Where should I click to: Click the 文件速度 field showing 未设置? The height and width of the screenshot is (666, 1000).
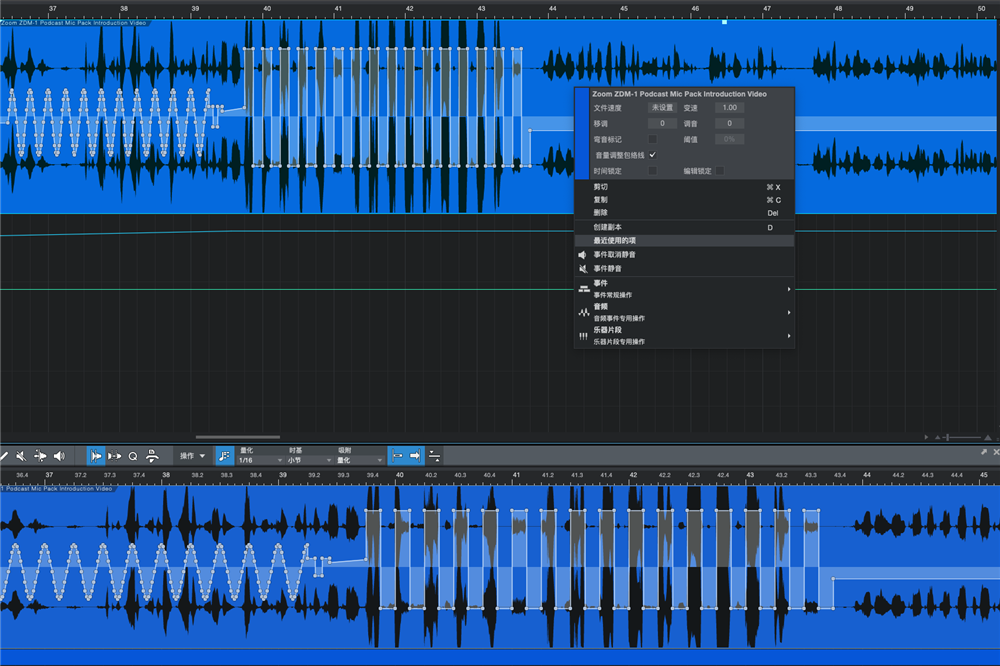(662, 108)
